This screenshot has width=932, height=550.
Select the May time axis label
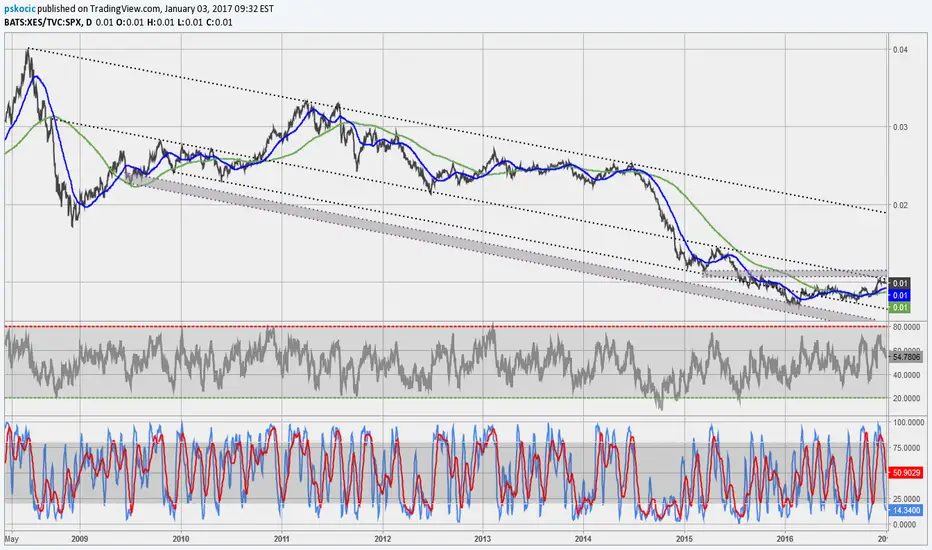click(12, 539)
